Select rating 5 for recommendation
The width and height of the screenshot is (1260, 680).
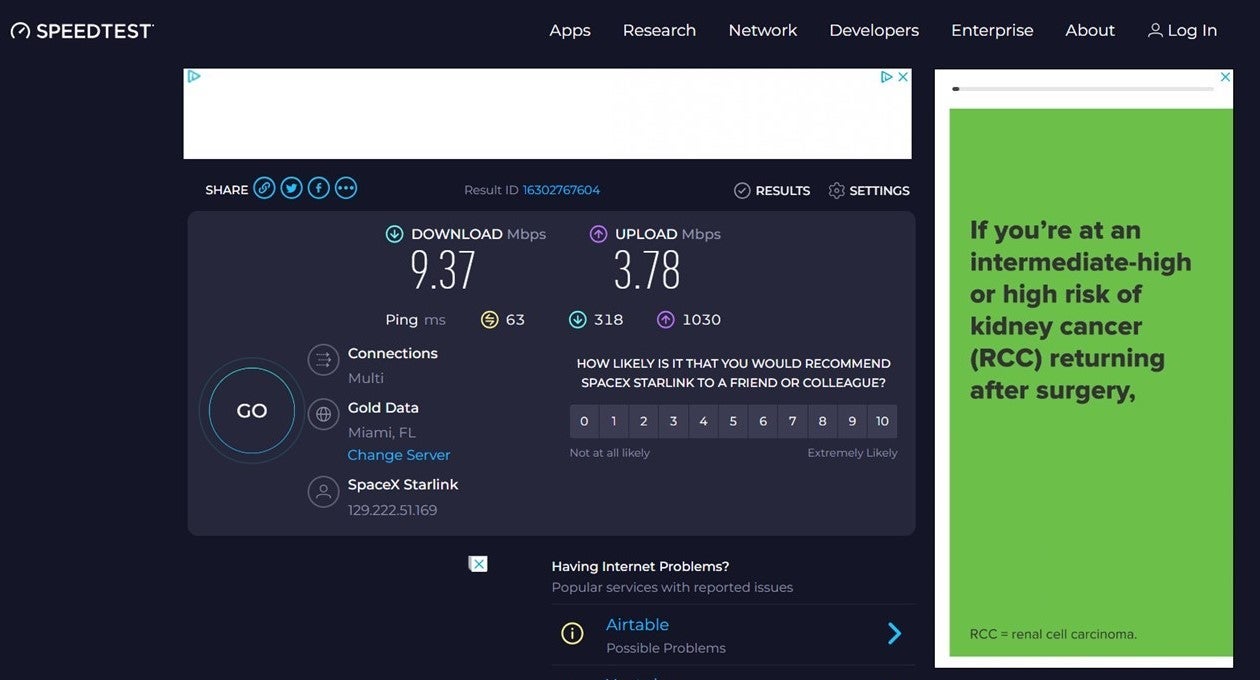pyautogui.click(x=733, y=421)
